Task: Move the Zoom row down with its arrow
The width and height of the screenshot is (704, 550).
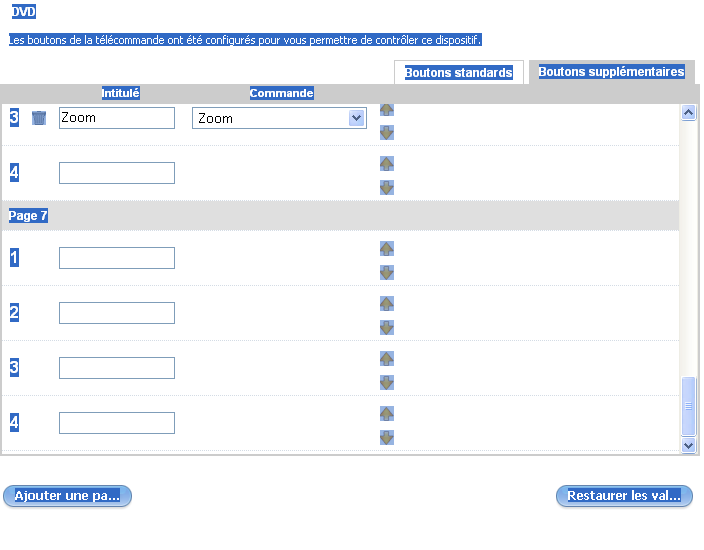Action: click(387, 133)
